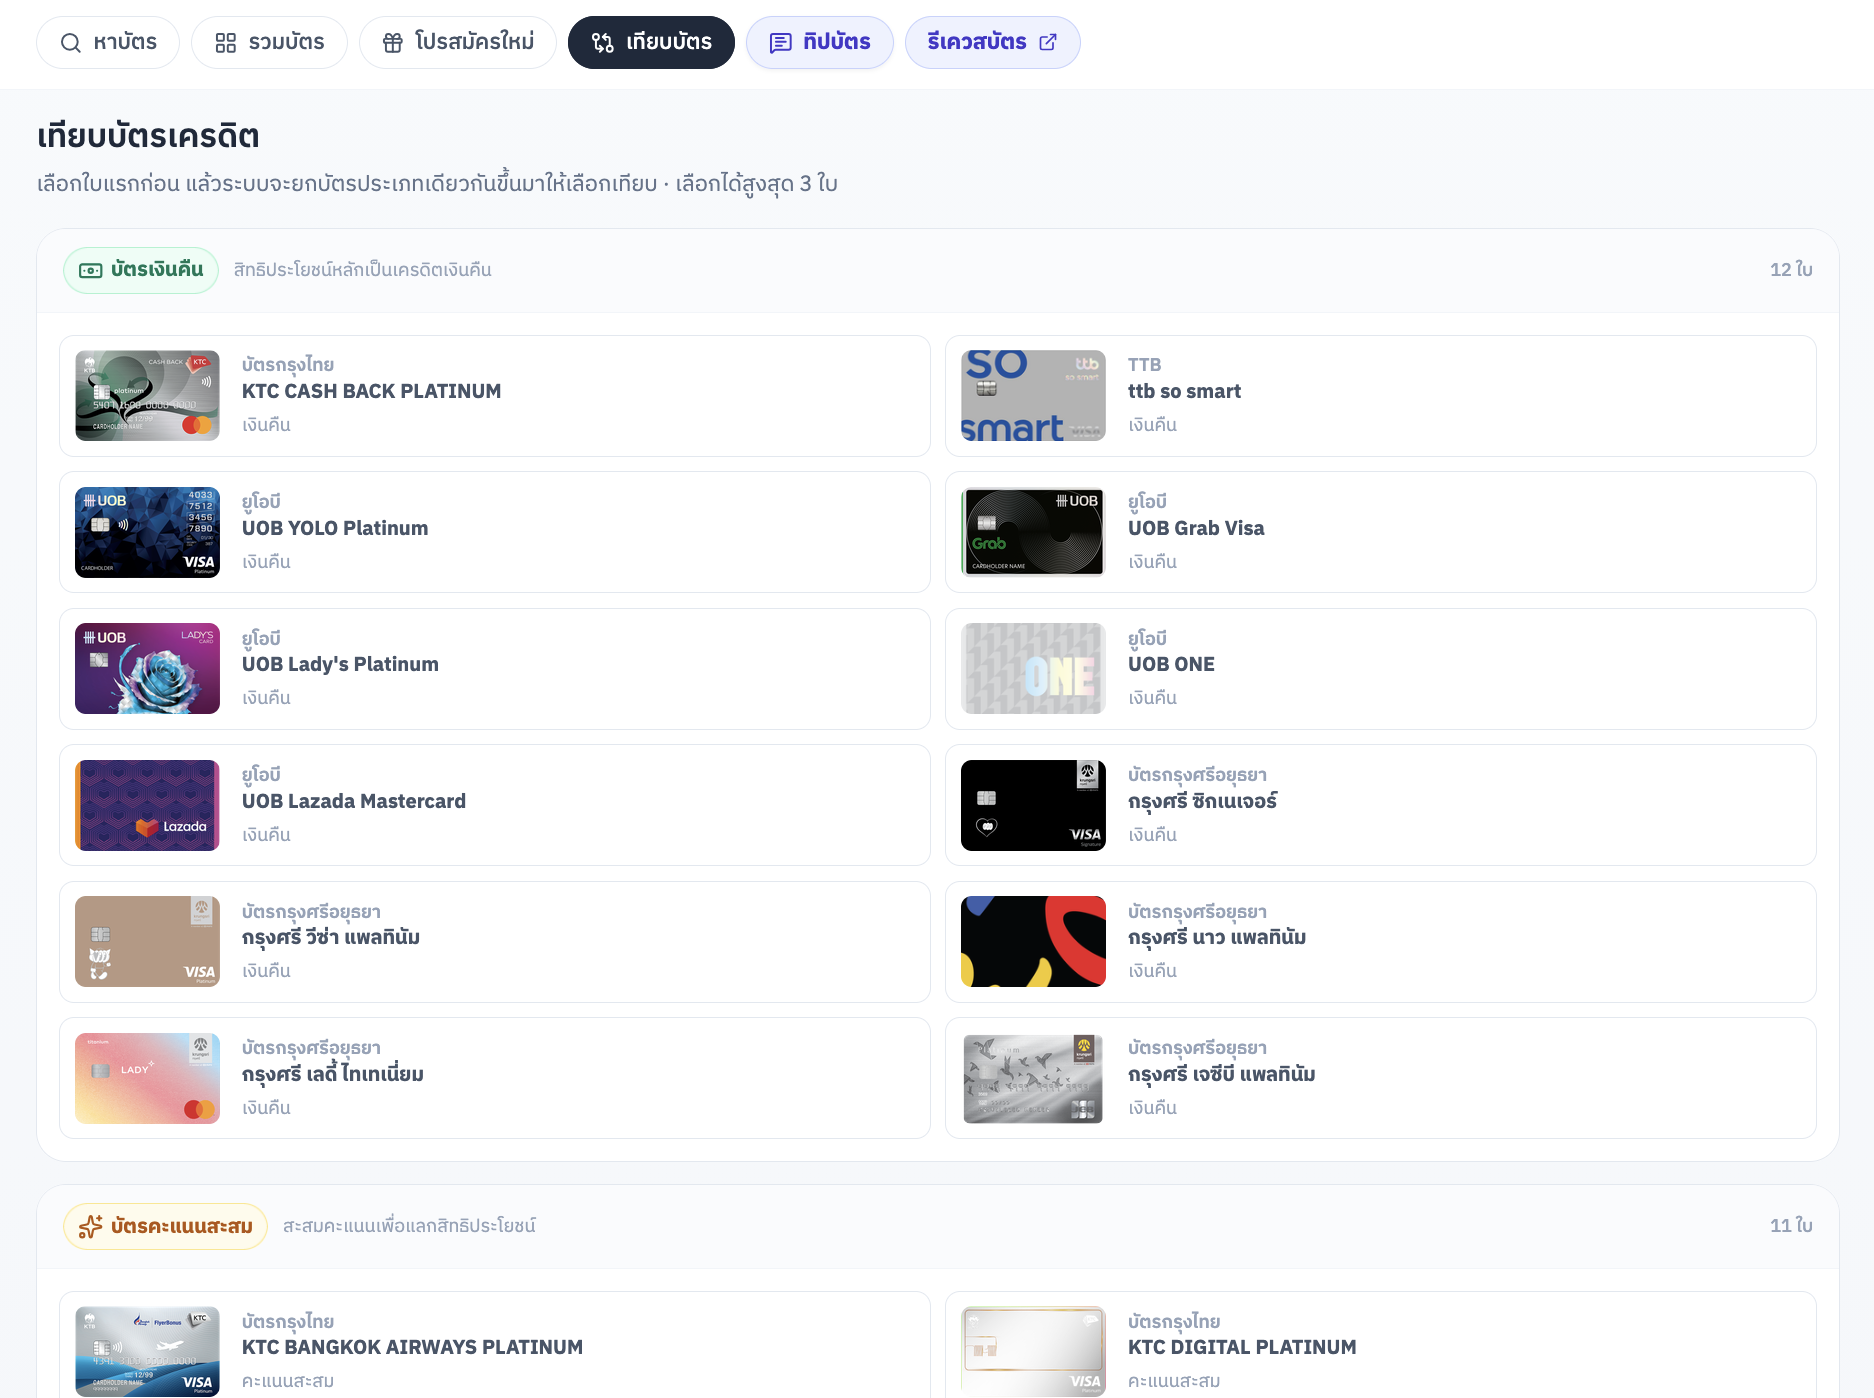Click the กรุงศรี ซิกเนเจอร์ black card image

point(1033,805)
